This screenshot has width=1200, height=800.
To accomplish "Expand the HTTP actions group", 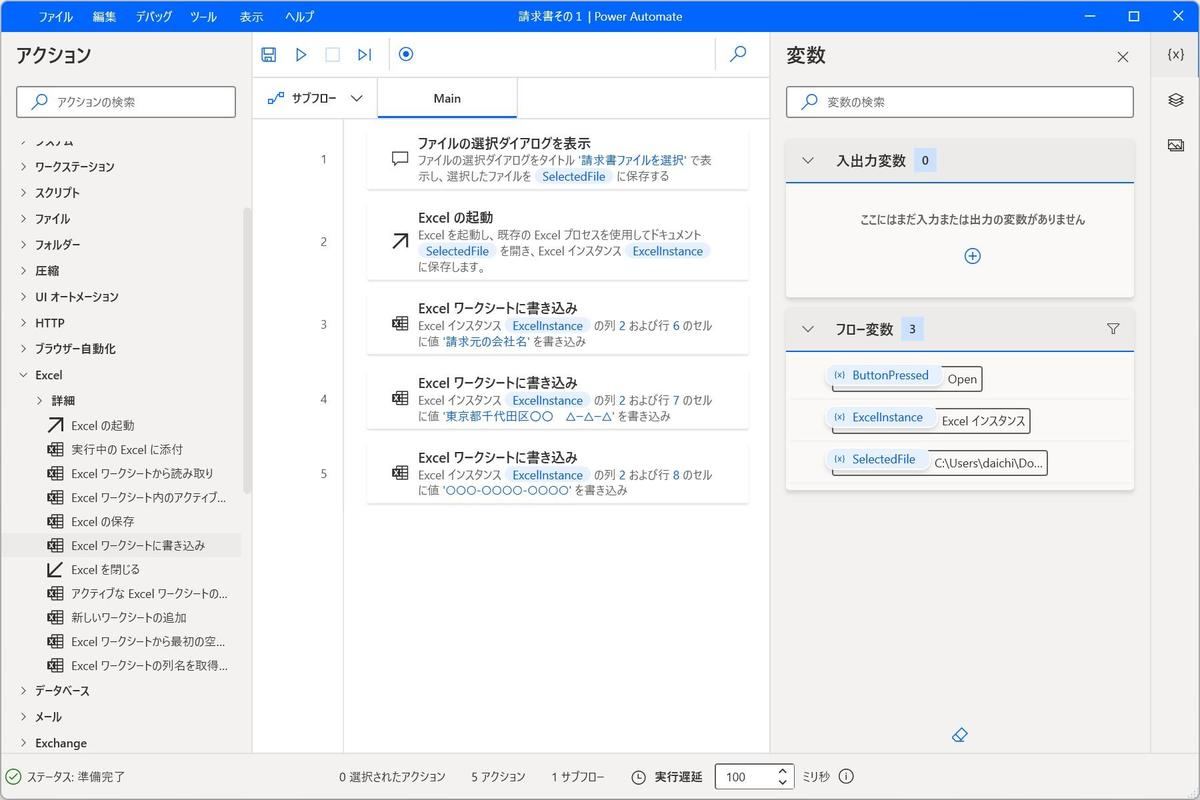I will [x=24, y=323].
